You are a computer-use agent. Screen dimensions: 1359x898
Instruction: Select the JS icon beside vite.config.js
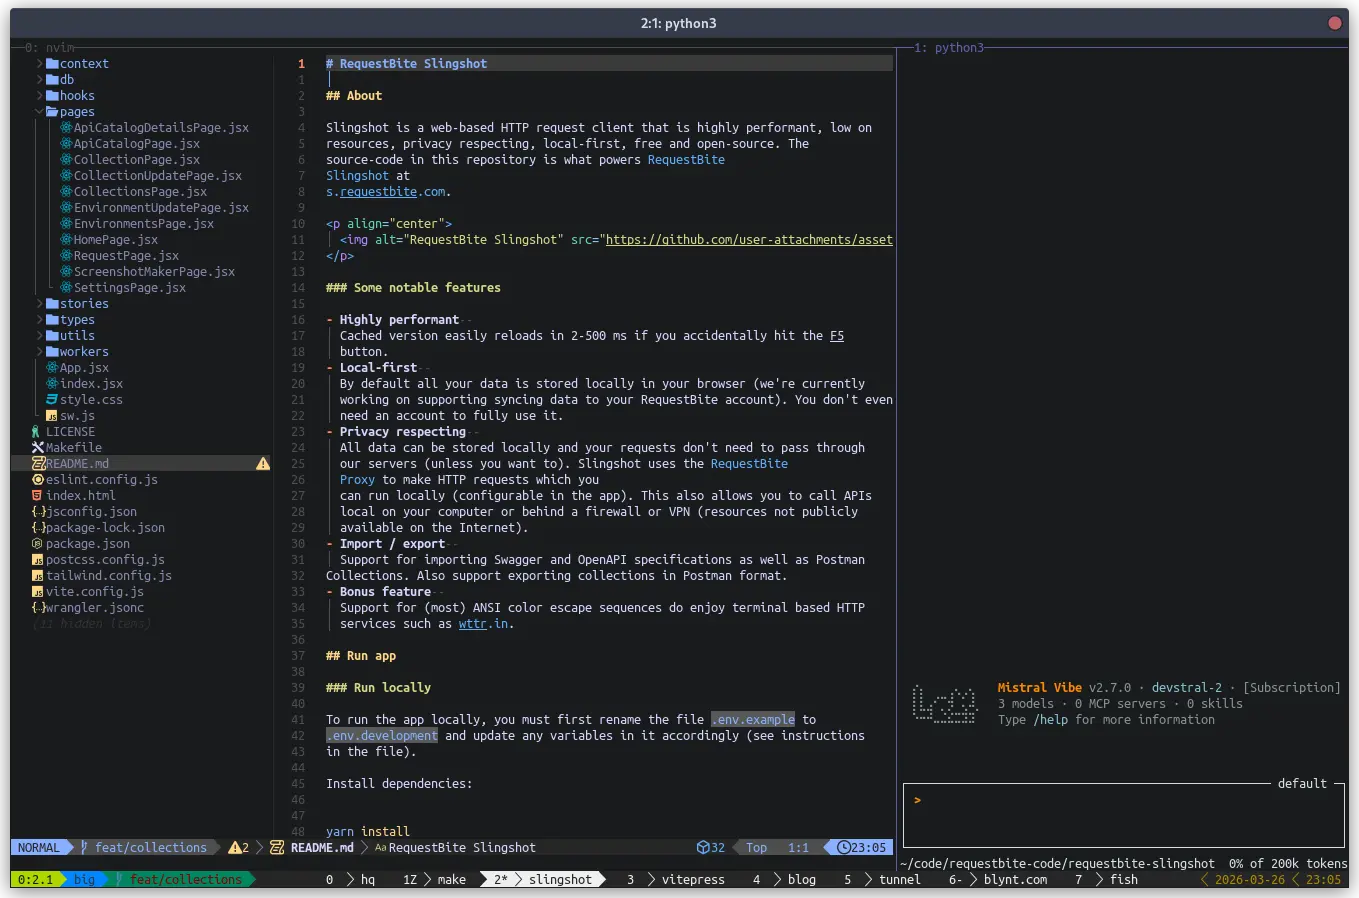(x=36, y=591)
